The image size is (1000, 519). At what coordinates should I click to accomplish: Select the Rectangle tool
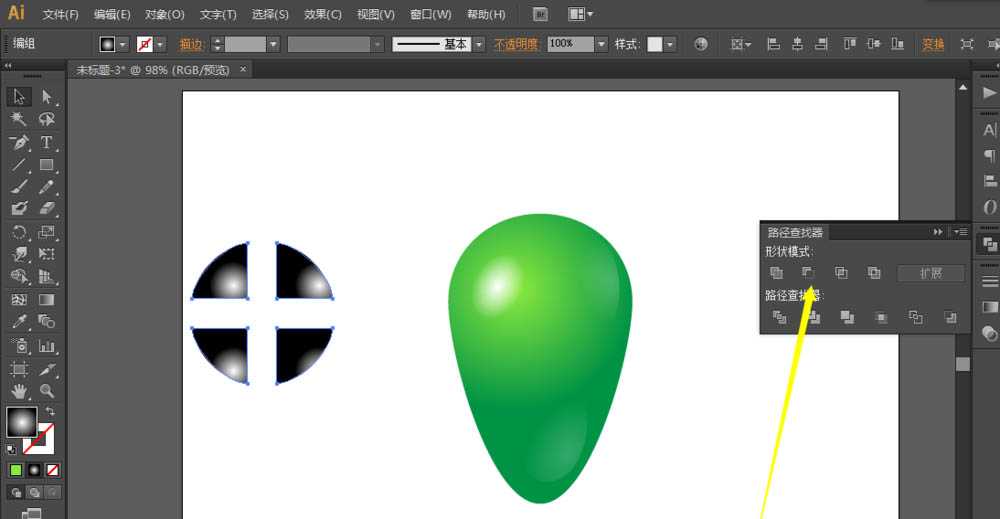click(x=47, y=165)
